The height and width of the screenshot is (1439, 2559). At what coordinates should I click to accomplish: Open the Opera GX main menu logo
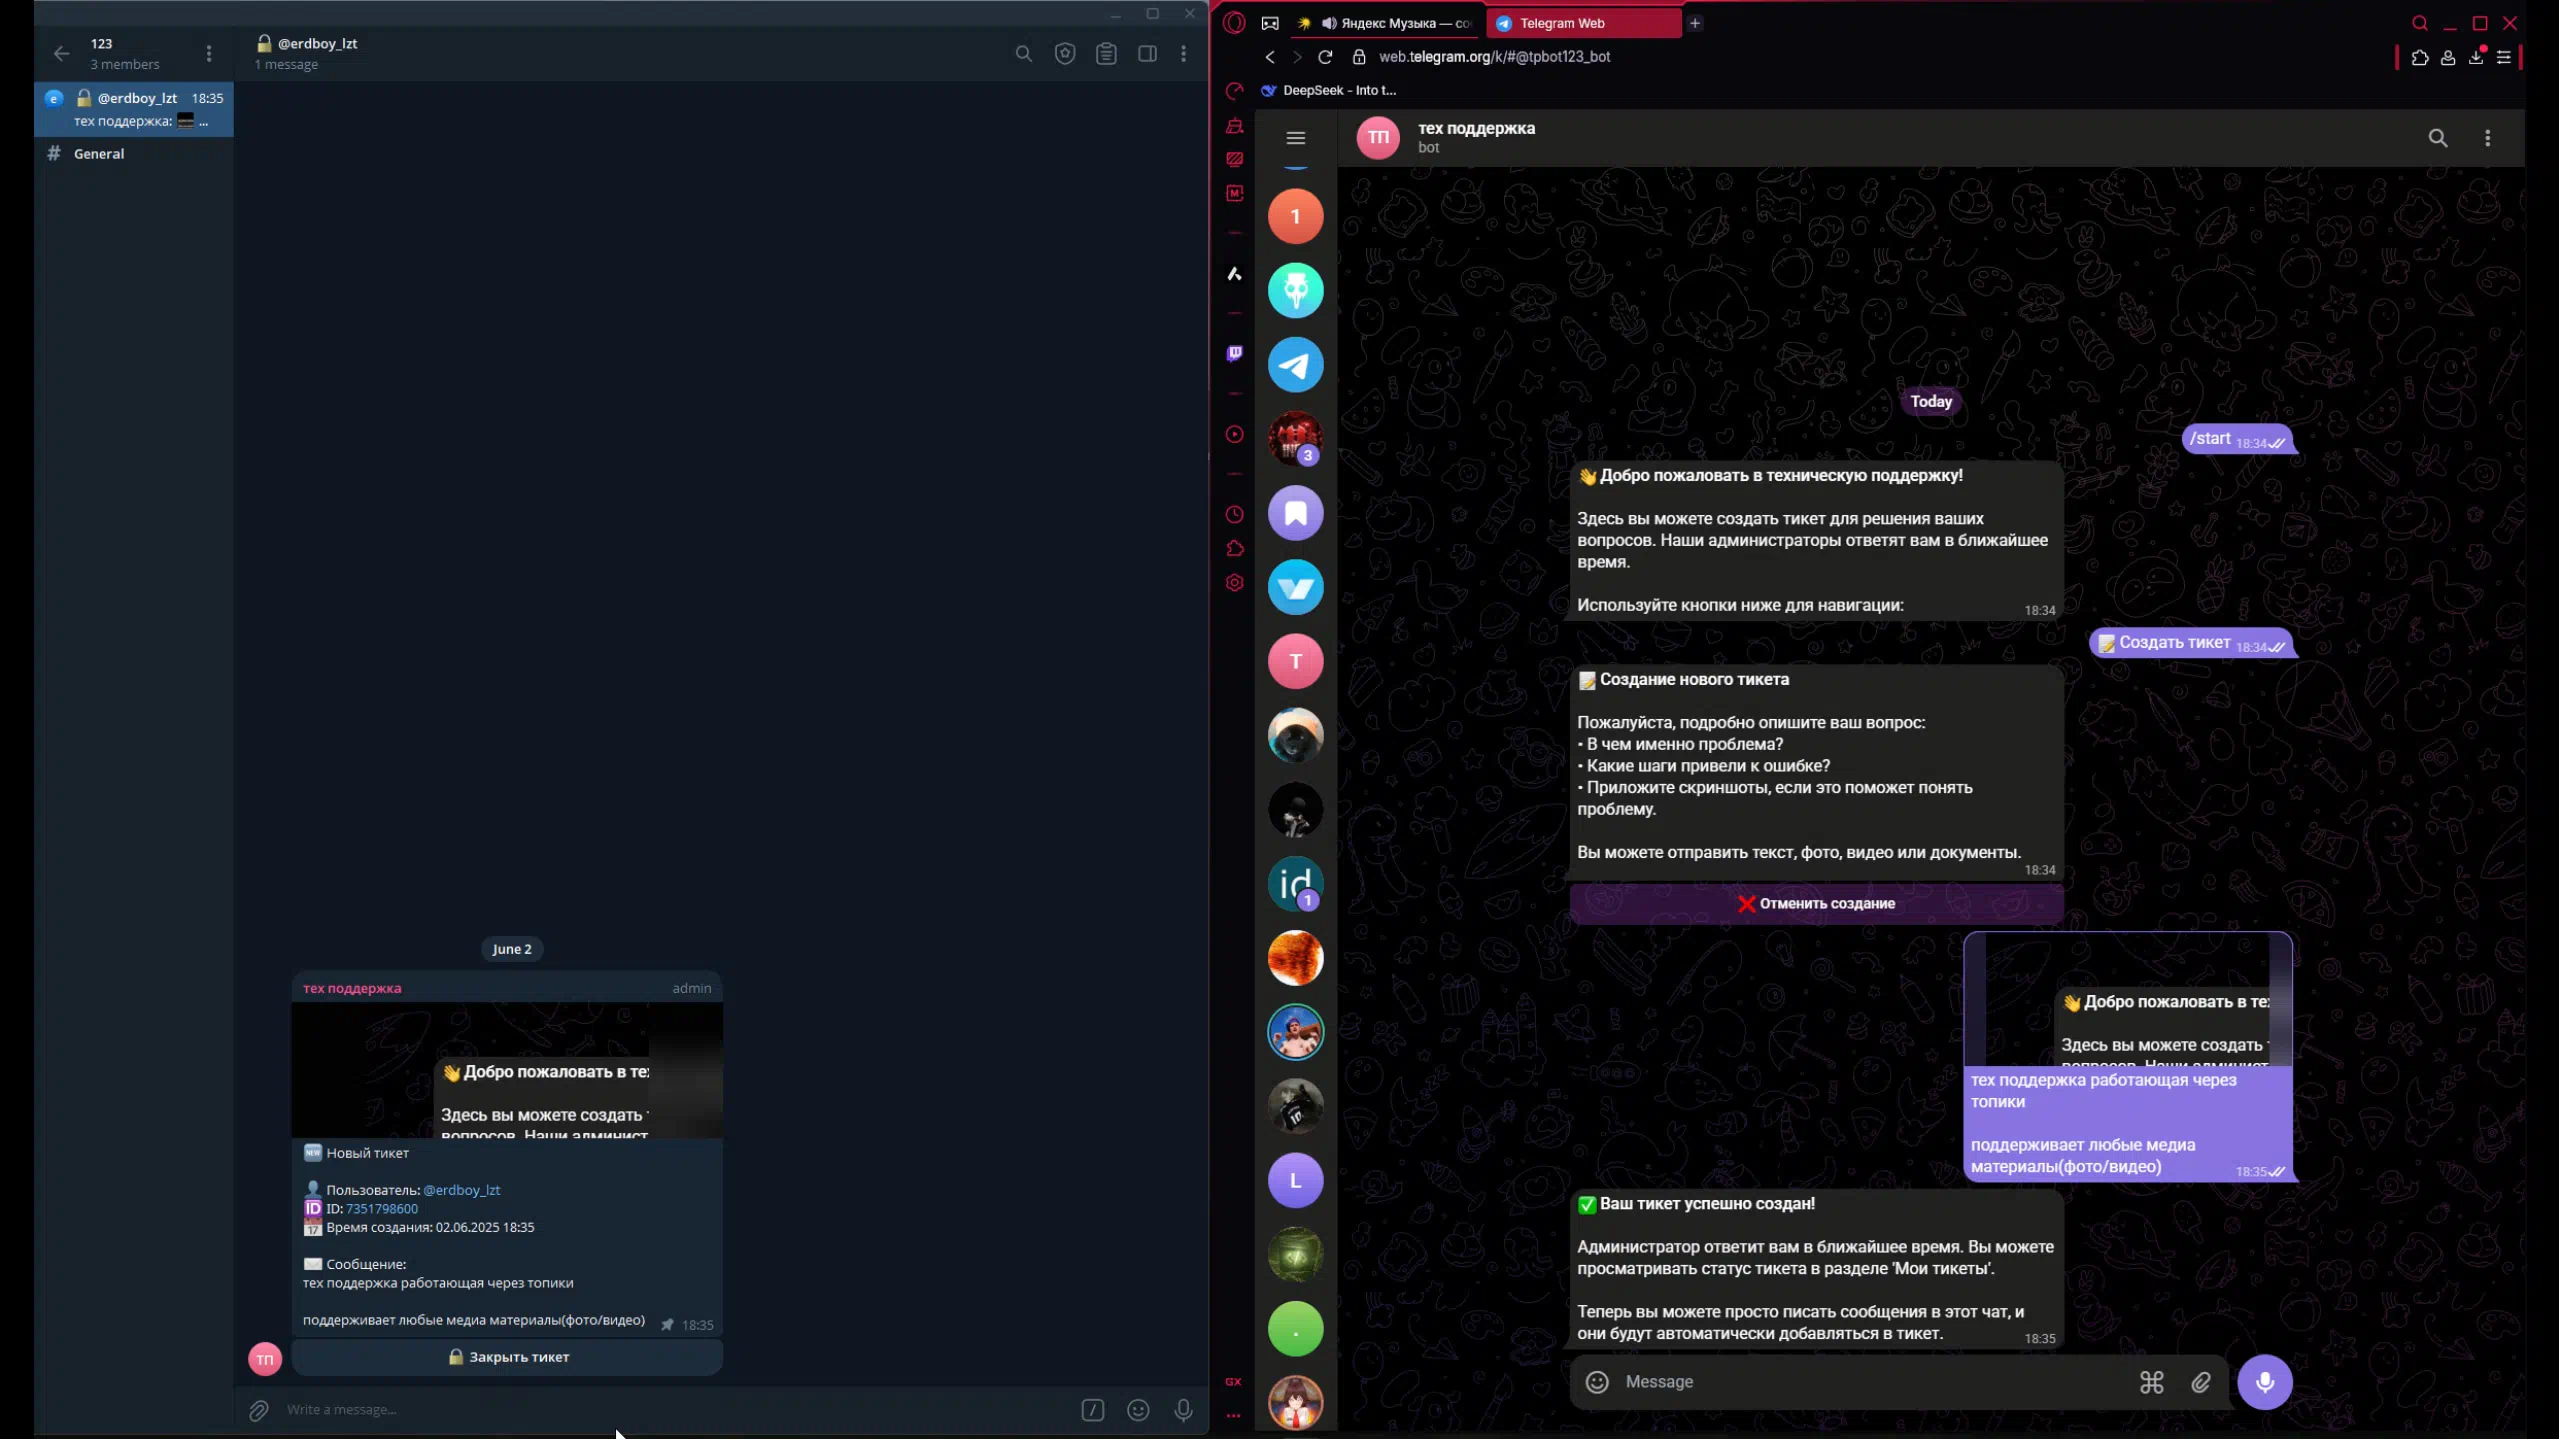pos(1234,23)
